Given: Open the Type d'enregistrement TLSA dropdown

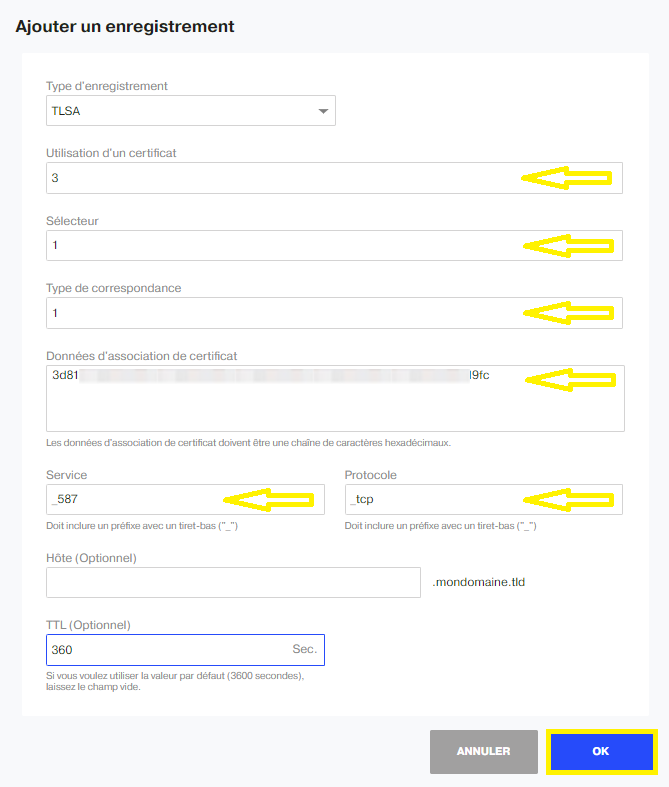Looking at the screenshot, I should pyautogui.click(x=191, y=110).
